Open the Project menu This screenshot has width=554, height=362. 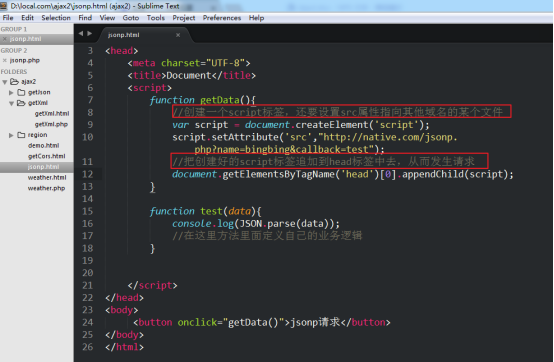(x=184, y=18)
